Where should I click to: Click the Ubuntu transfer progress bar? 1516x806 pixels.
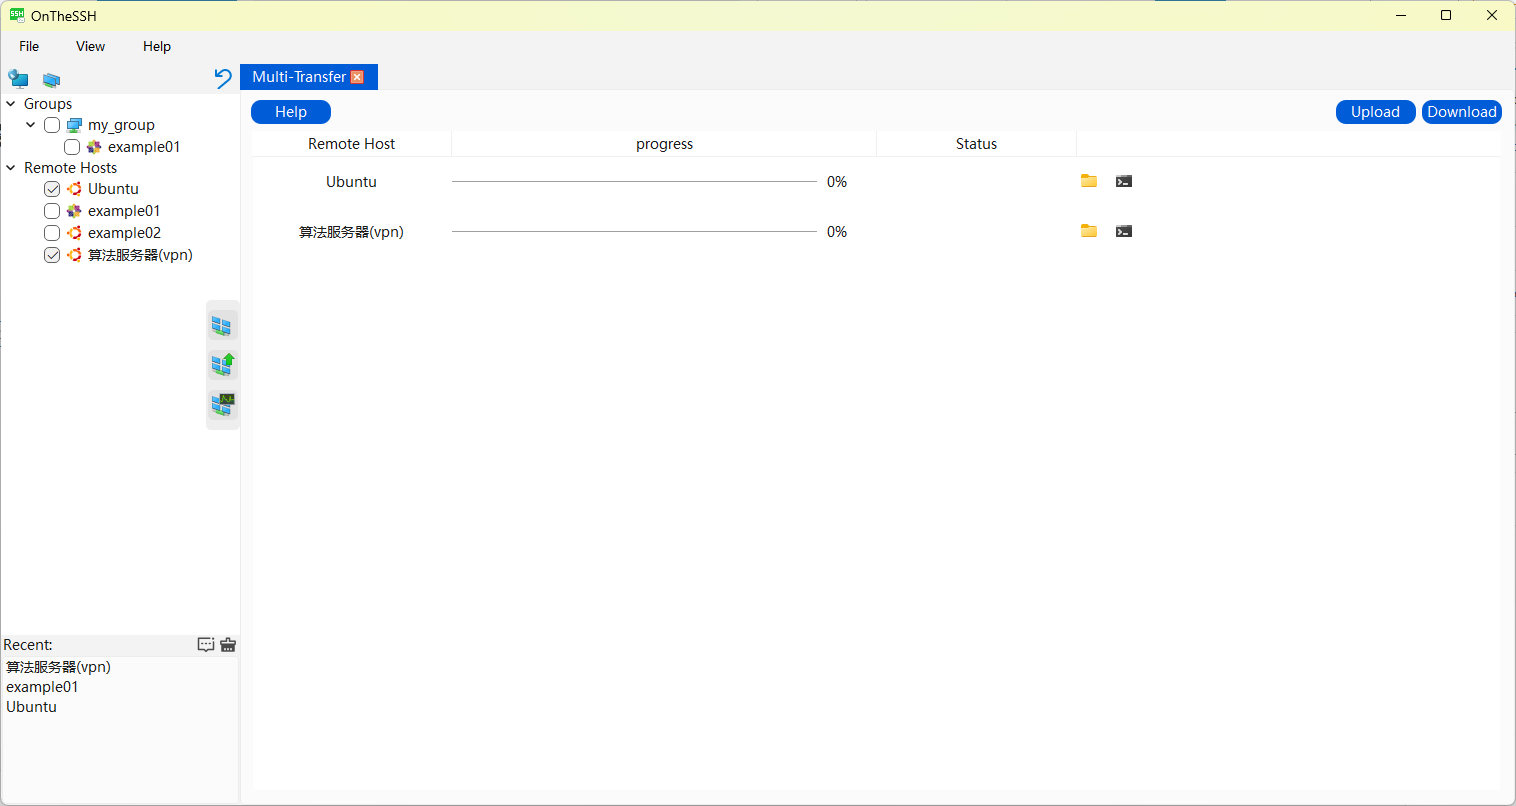634,181
